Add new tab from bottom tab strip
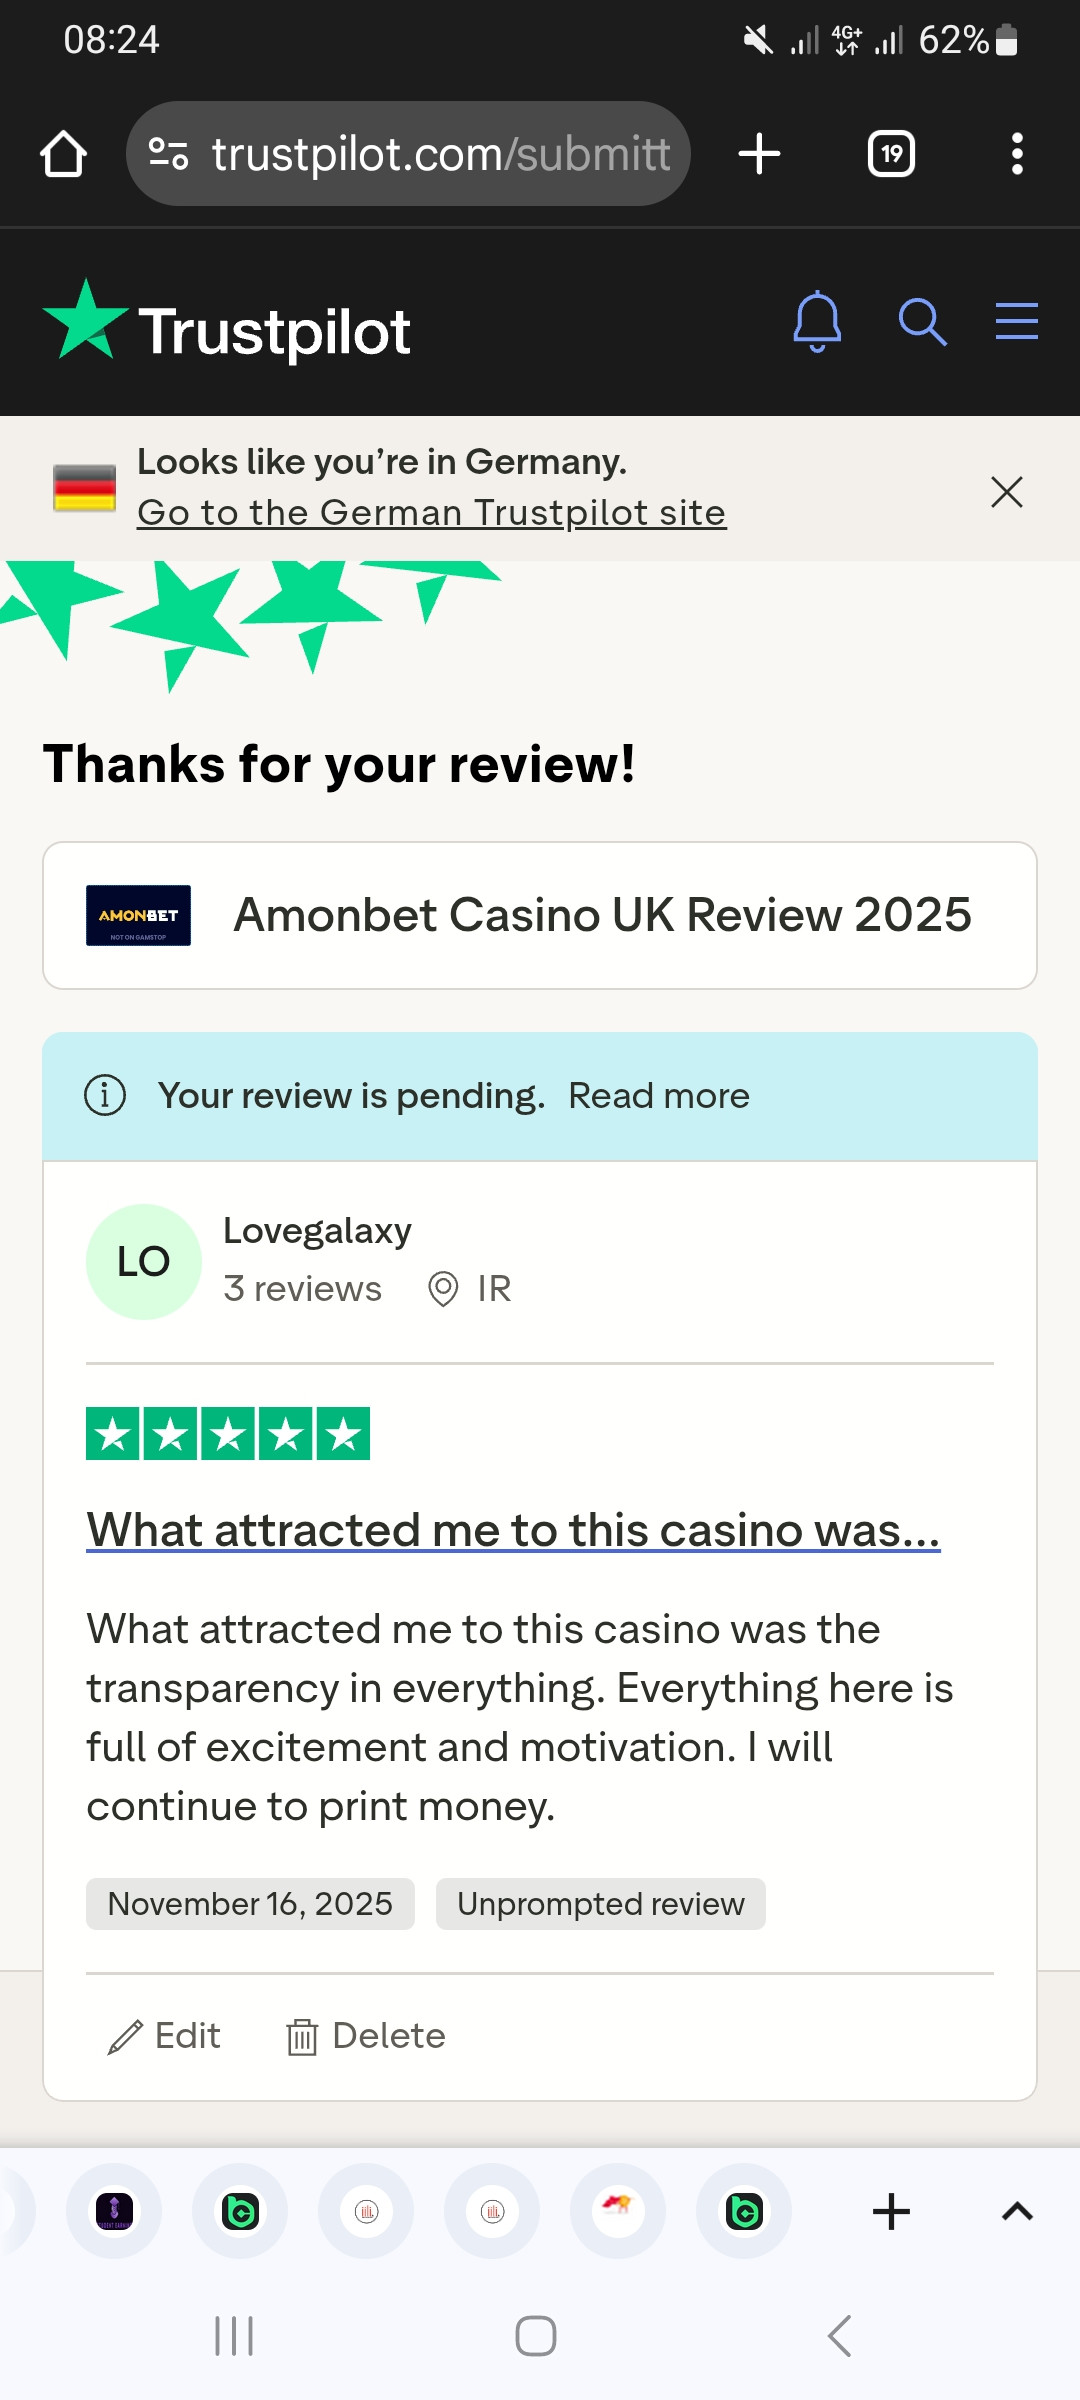The image size is (1080, 2400). click(x=891, y=2212)
